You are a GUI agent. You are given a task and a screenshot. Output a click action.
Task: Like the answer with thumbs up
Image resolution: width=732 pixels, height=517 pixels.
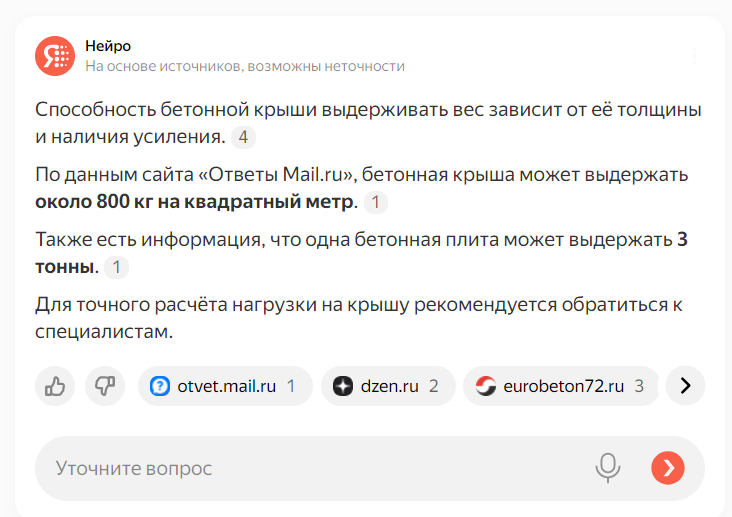[55, 385]
